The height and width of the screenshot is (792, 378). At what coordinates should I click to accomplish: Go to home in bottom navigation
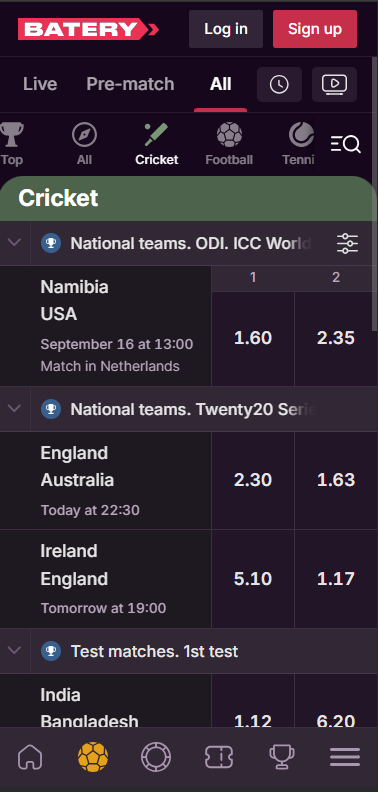[x=30, y=757]
